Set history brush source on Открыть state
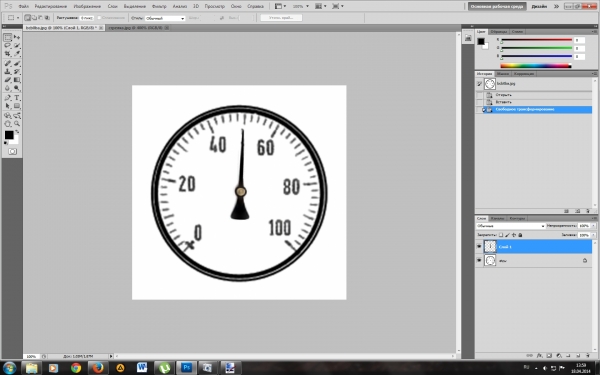 pos(479,95)
